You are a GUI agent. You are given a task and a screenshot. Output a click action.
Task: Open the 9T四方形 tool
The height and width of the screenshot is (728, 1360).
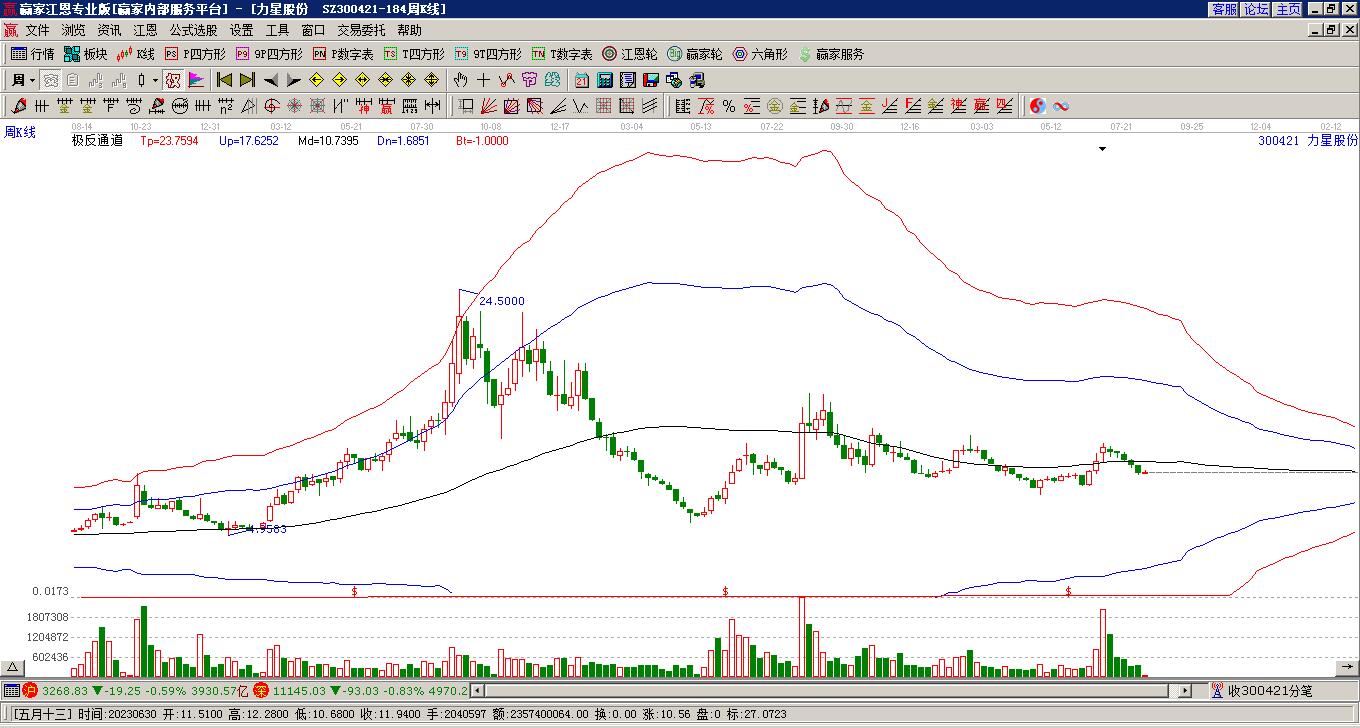coord(488,54)
